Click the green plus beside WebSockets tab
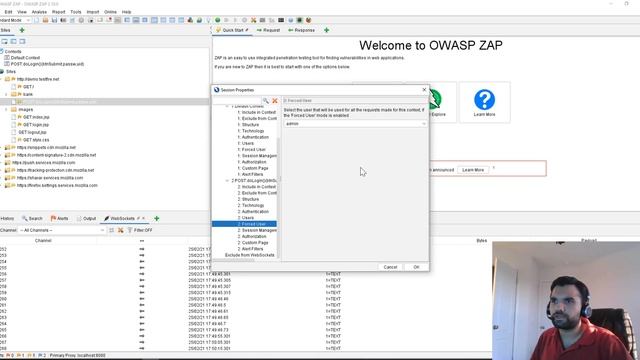The image size is (640, 360). [157, 218]
